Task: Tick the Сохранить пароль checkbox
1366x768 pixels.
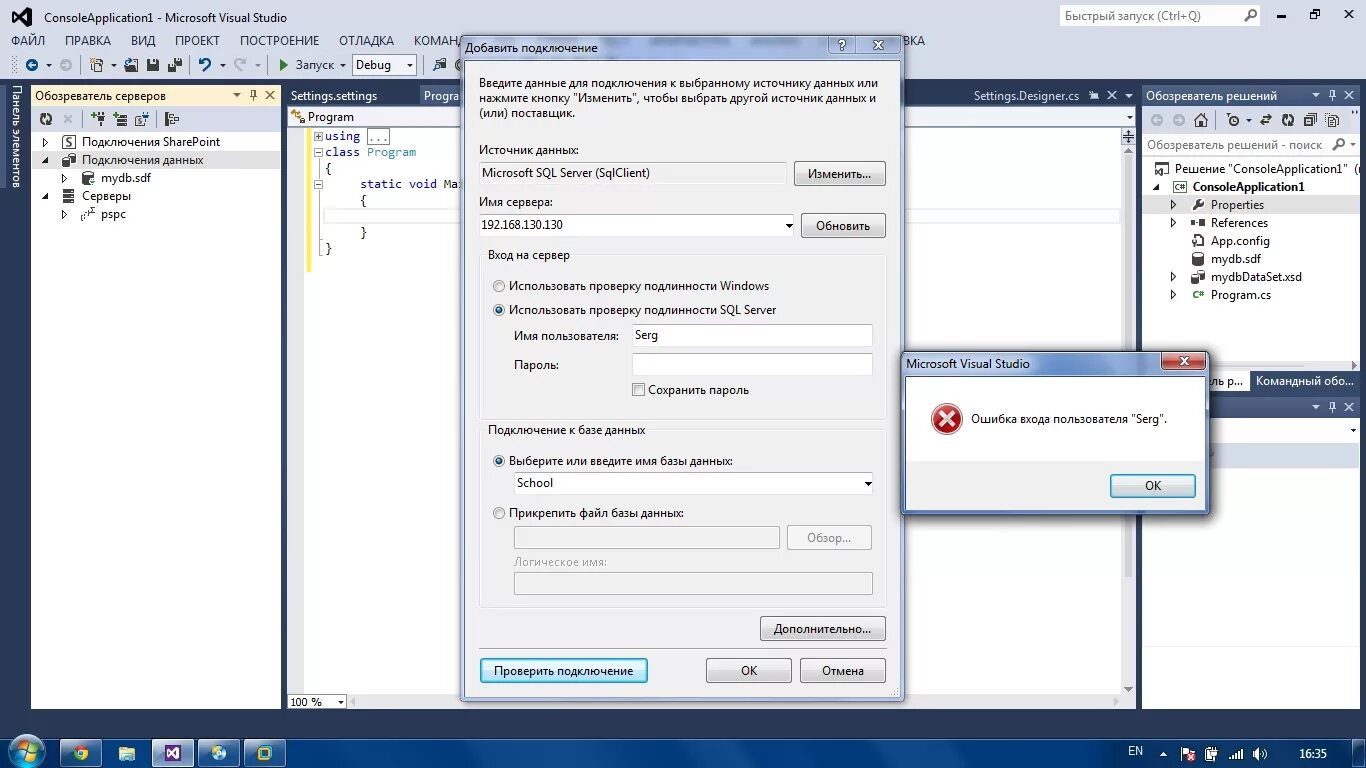Action: [639, 390]
